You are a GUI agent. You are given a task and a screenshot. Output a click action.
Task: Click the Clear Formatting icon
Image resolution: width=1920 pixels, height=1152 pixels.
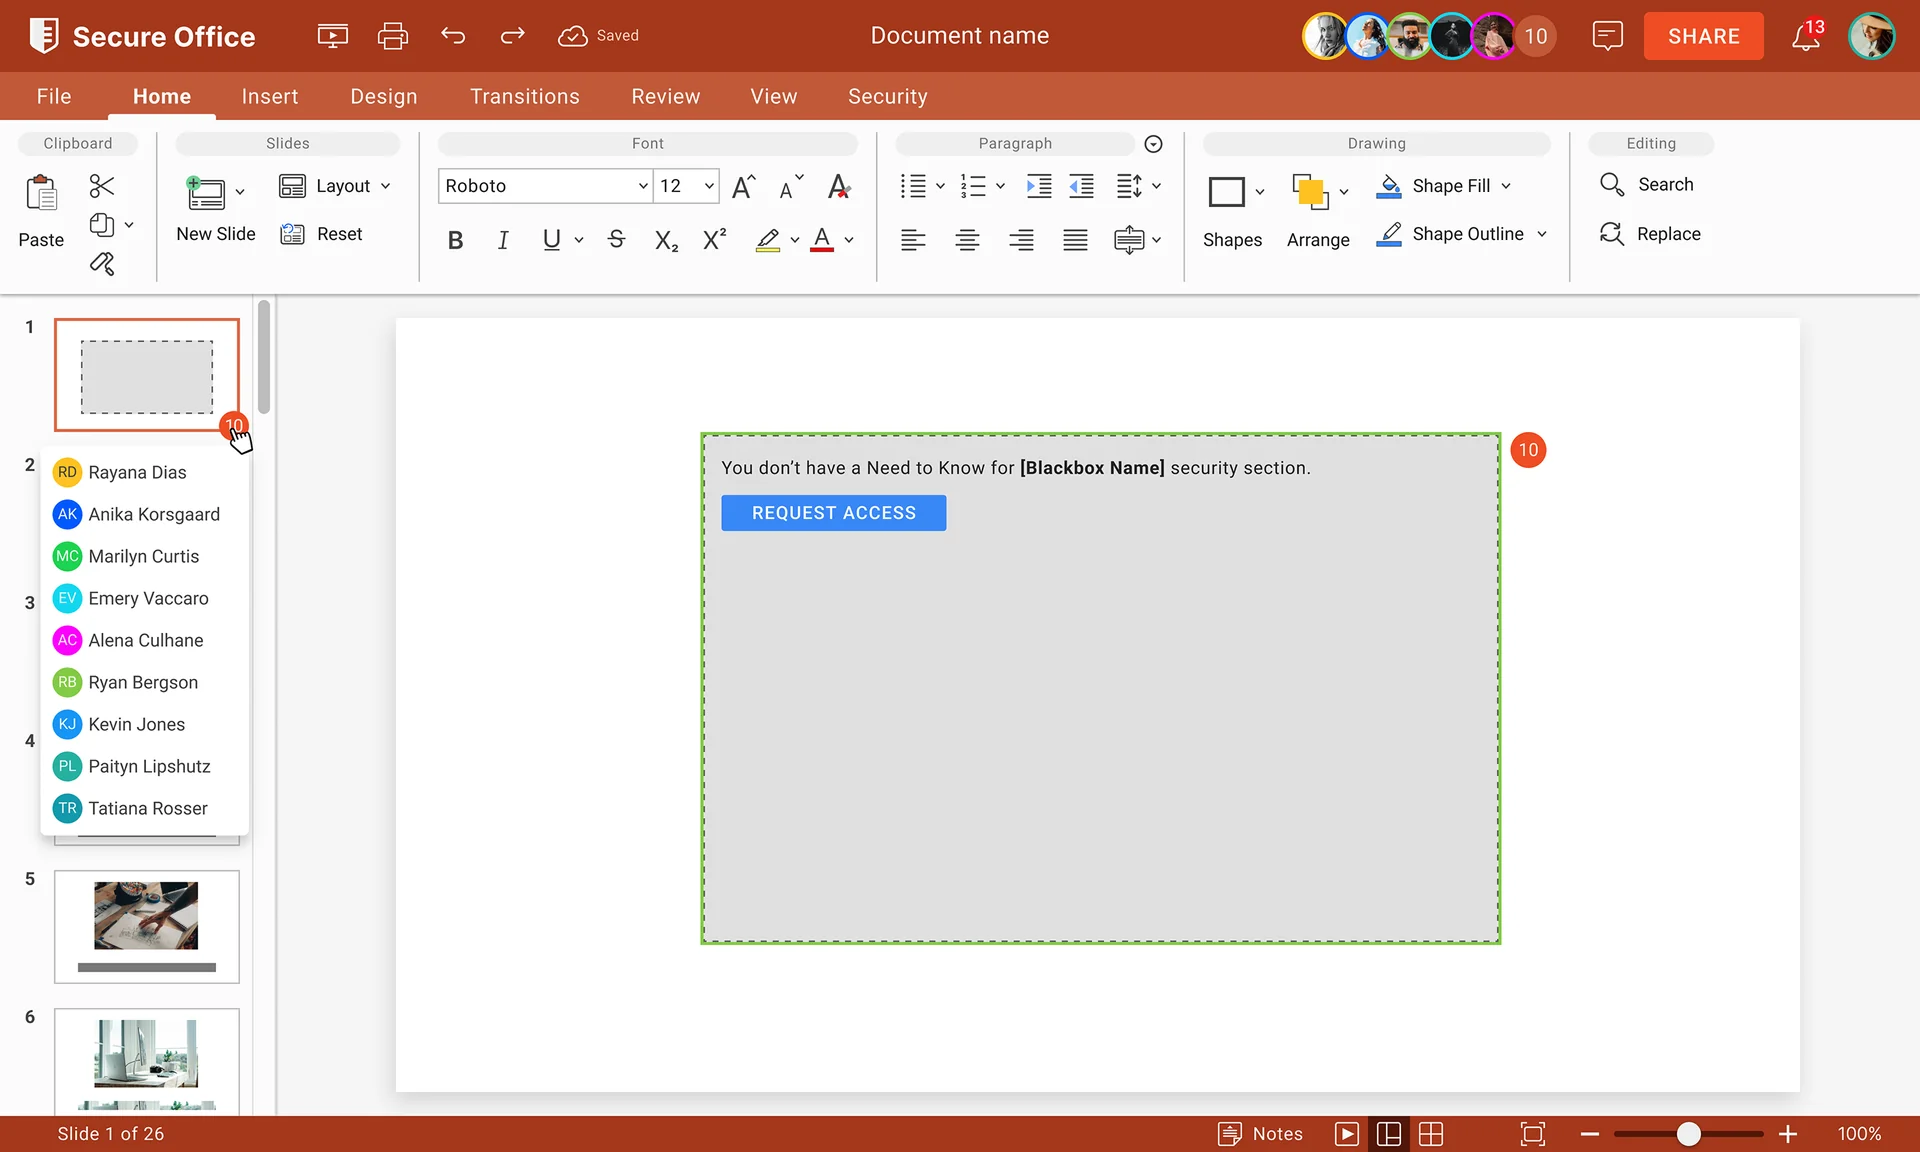[839, 186]
